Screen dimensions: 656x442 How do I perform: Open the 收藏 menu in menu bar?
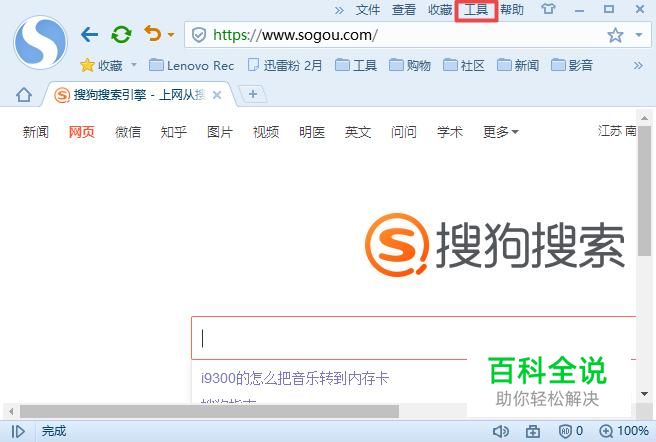point(440,10)
